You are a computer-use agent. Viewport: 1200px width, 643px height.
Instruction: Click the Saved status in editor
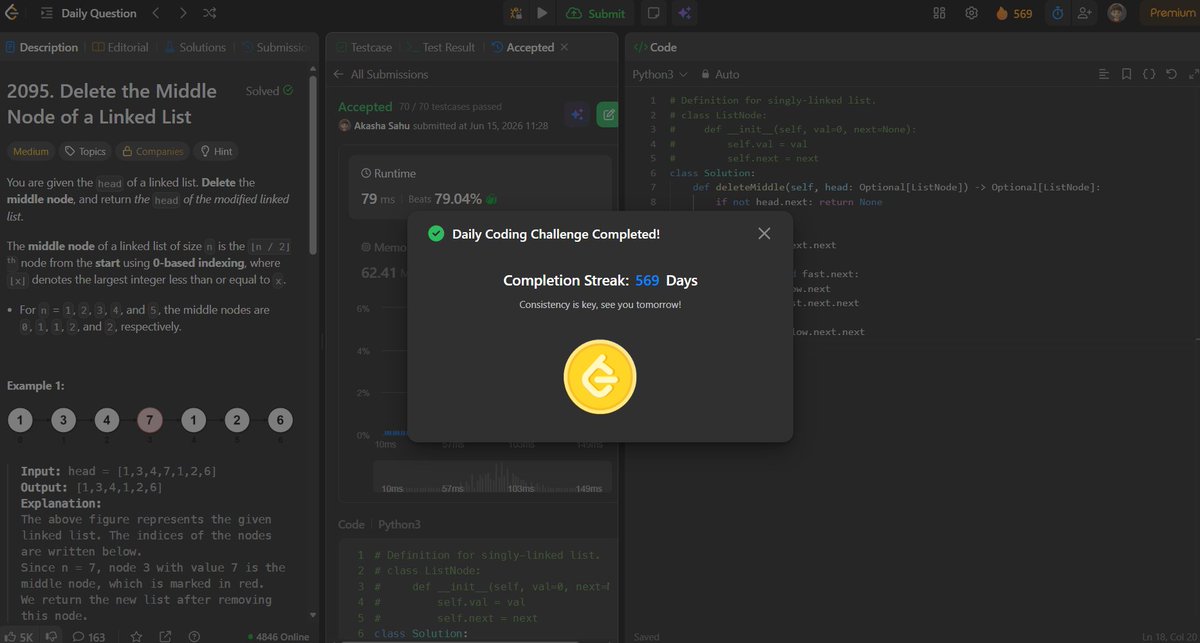coord(646,636)
